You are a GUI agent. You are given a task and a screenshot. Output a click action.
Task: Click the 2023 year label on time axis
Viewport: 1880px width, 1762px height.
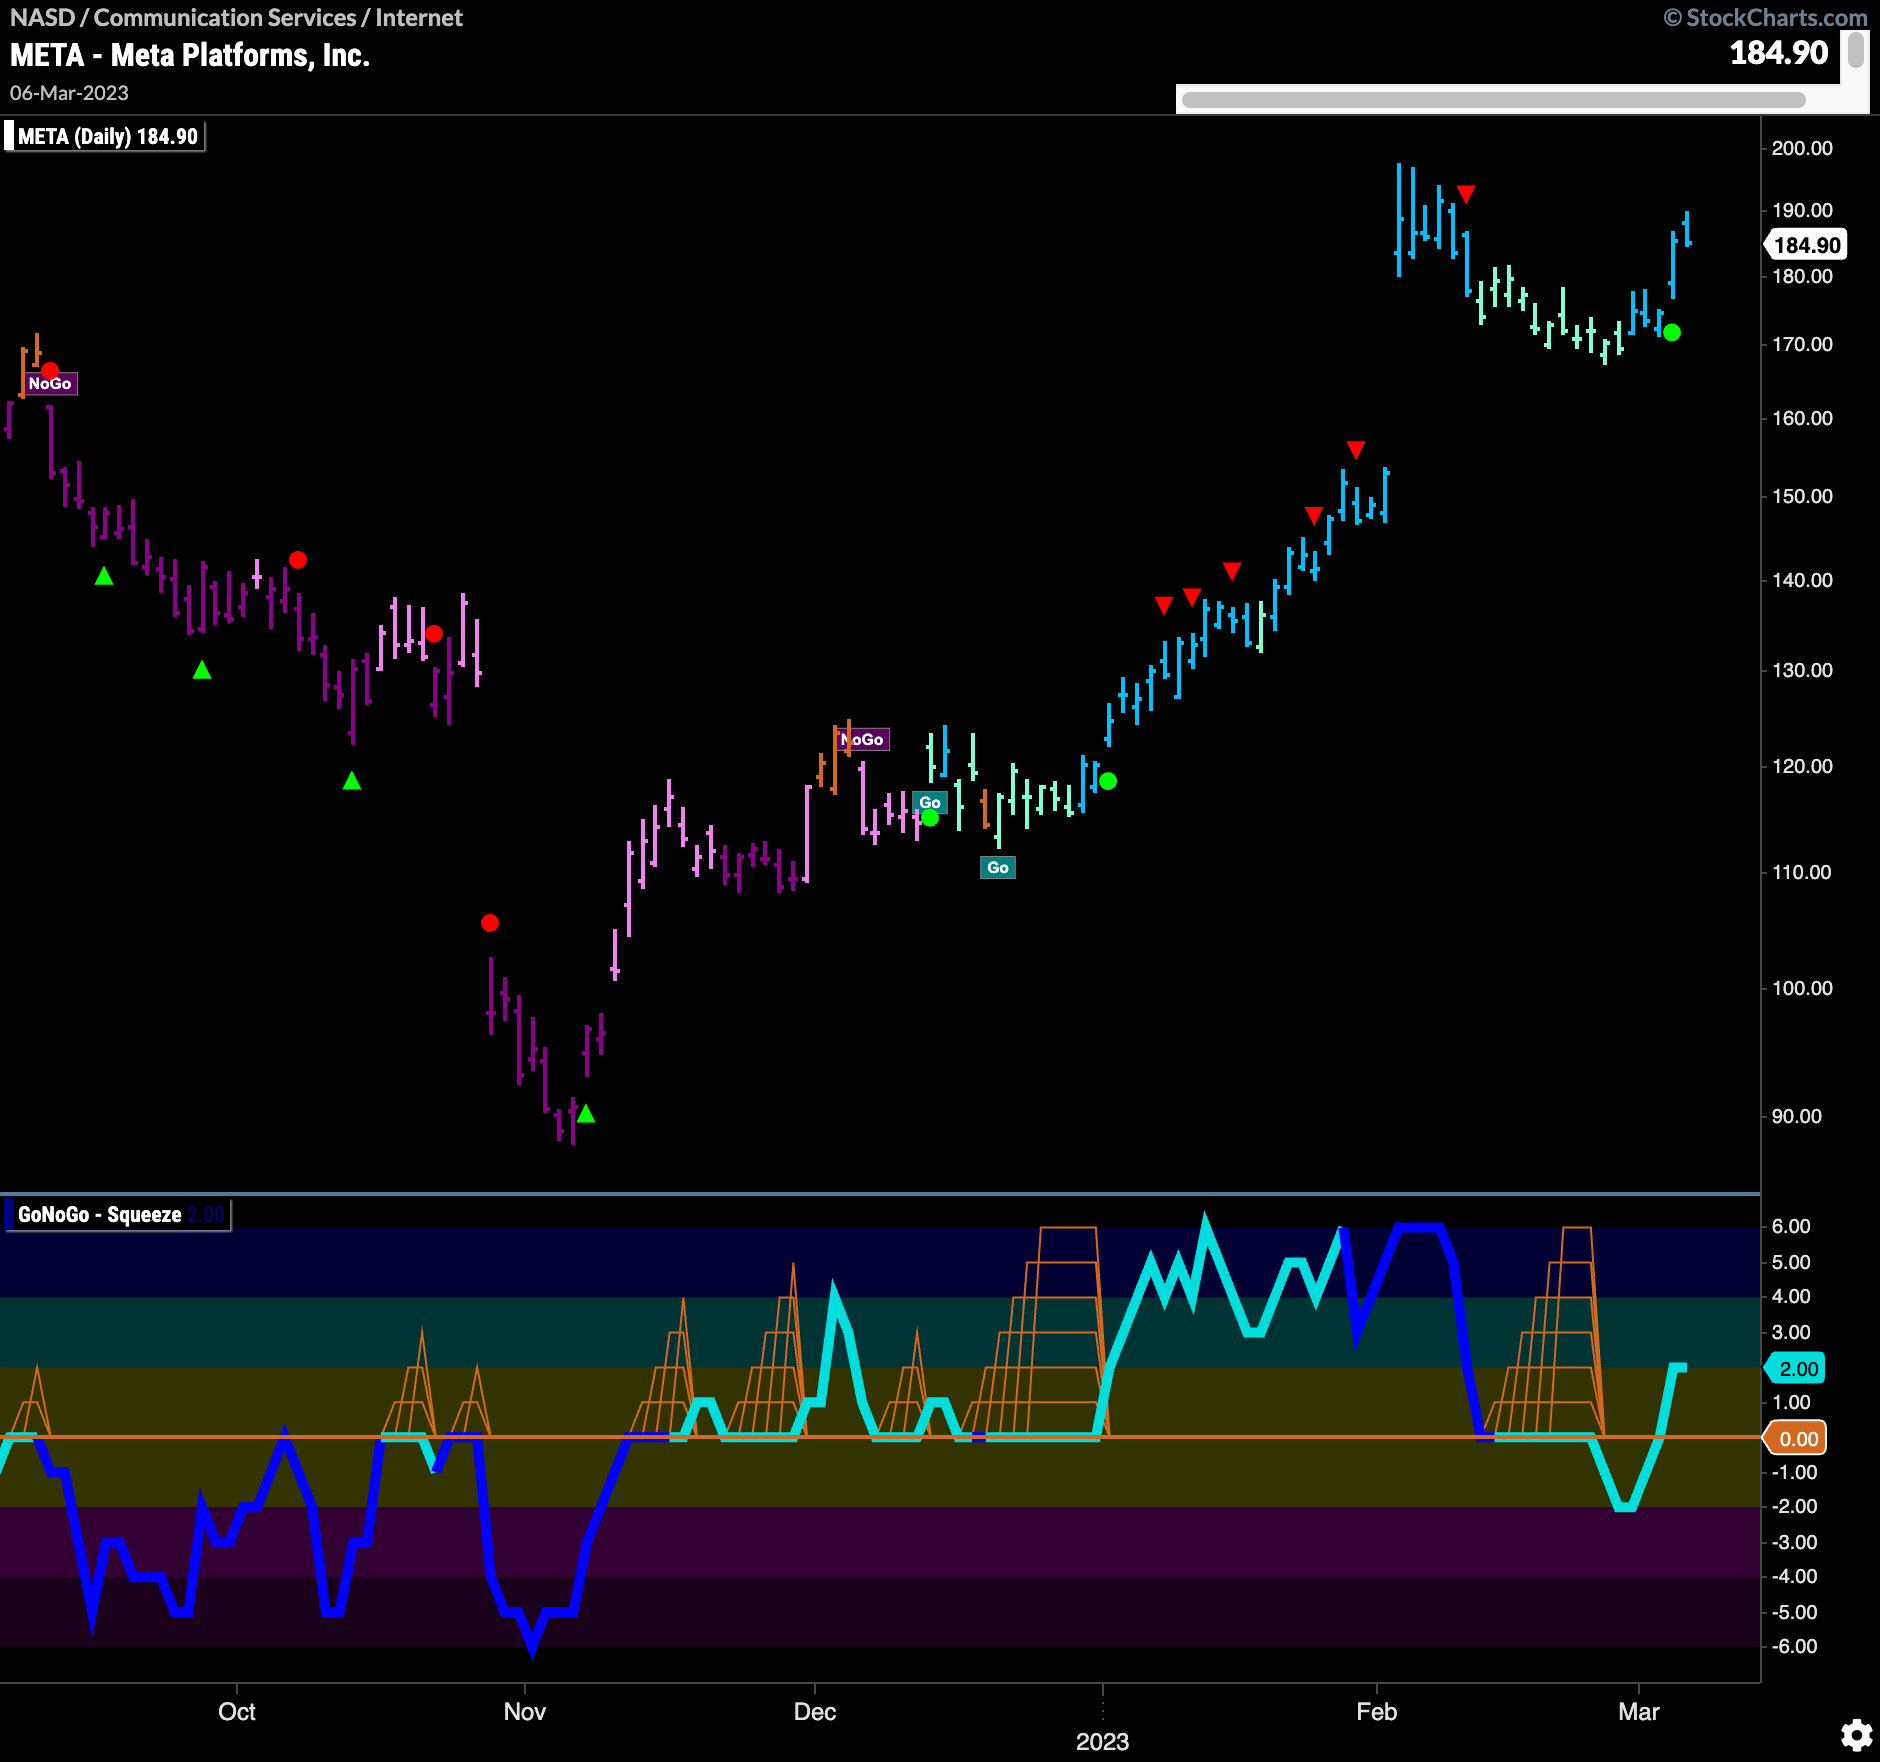(x=1102, y=1741)
